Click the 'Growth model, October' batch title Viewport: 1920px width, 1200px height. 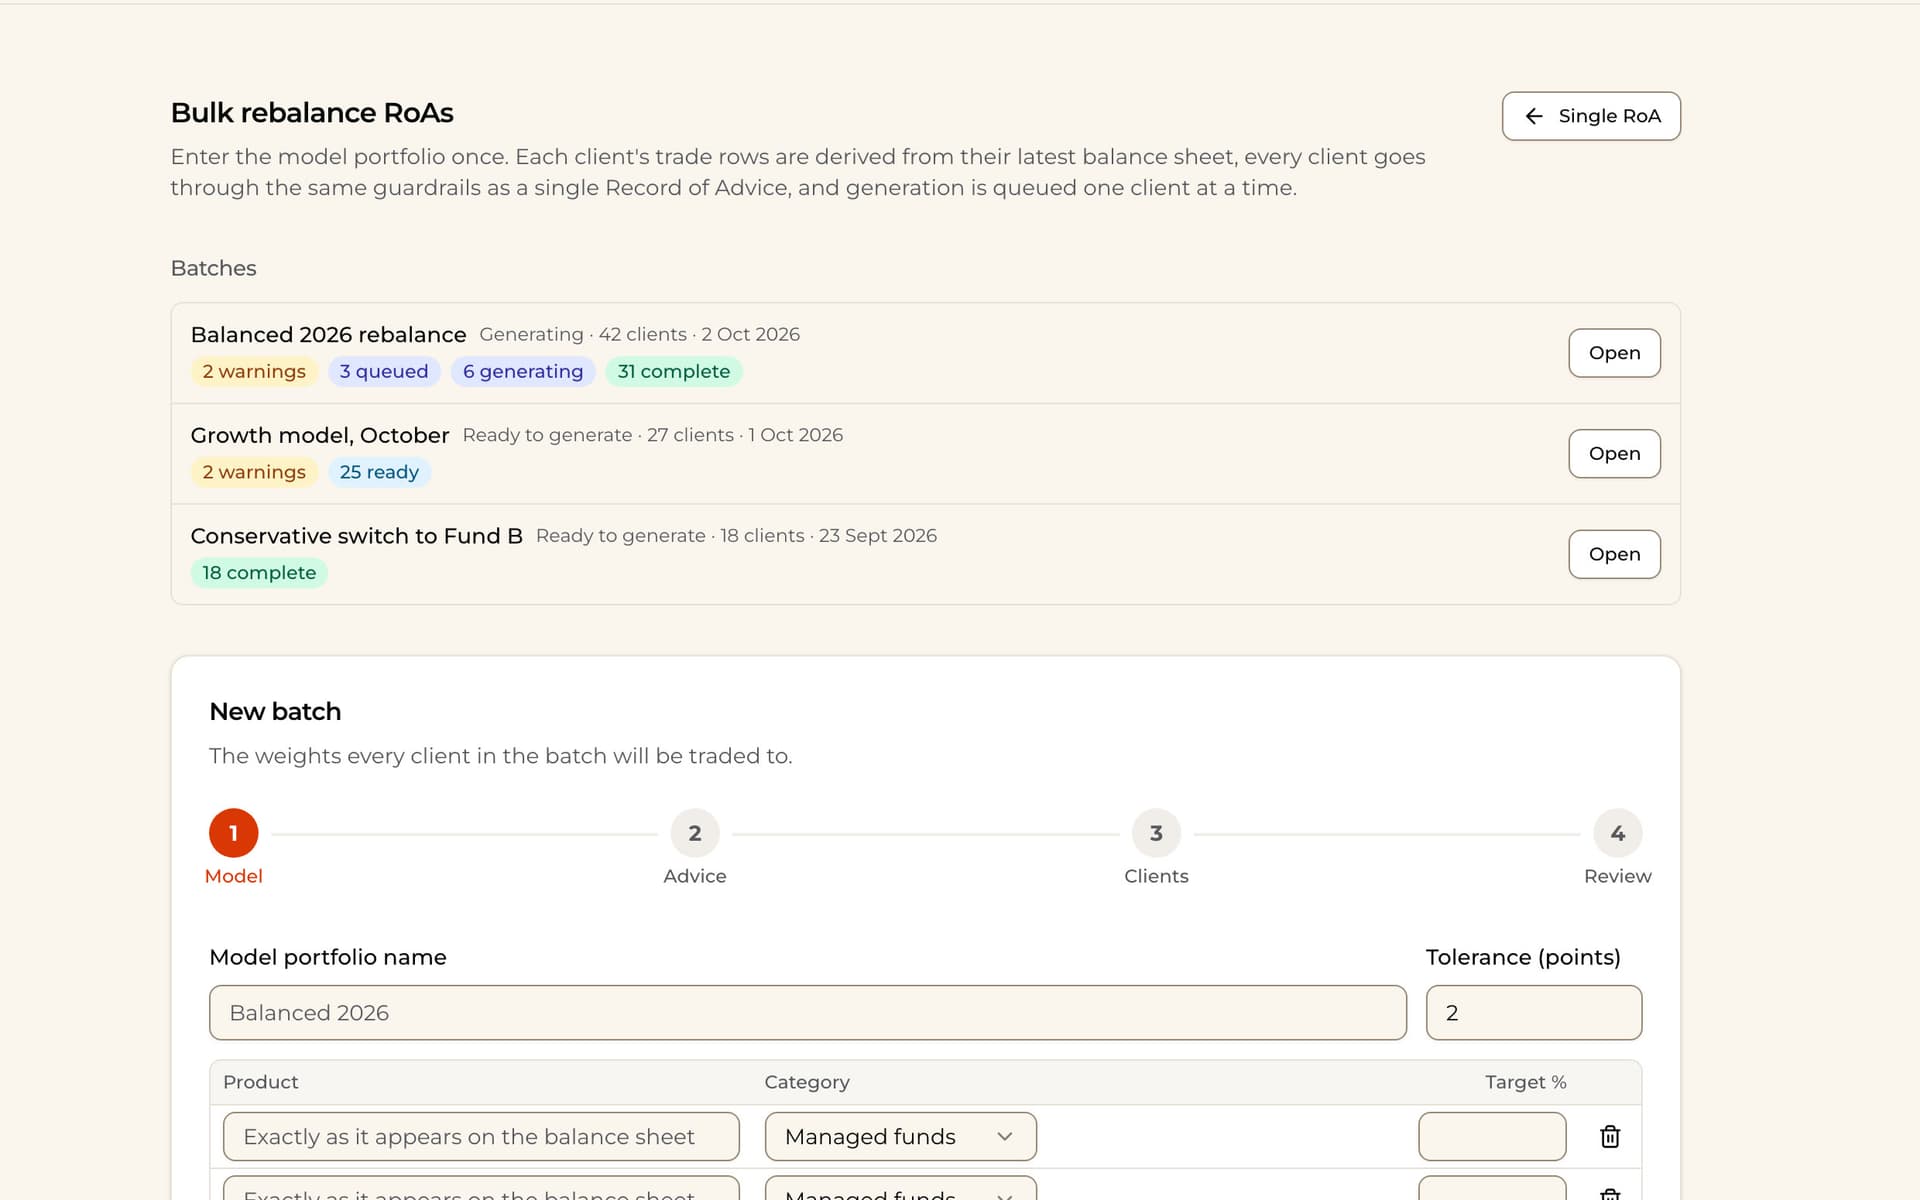pos(320,435)
